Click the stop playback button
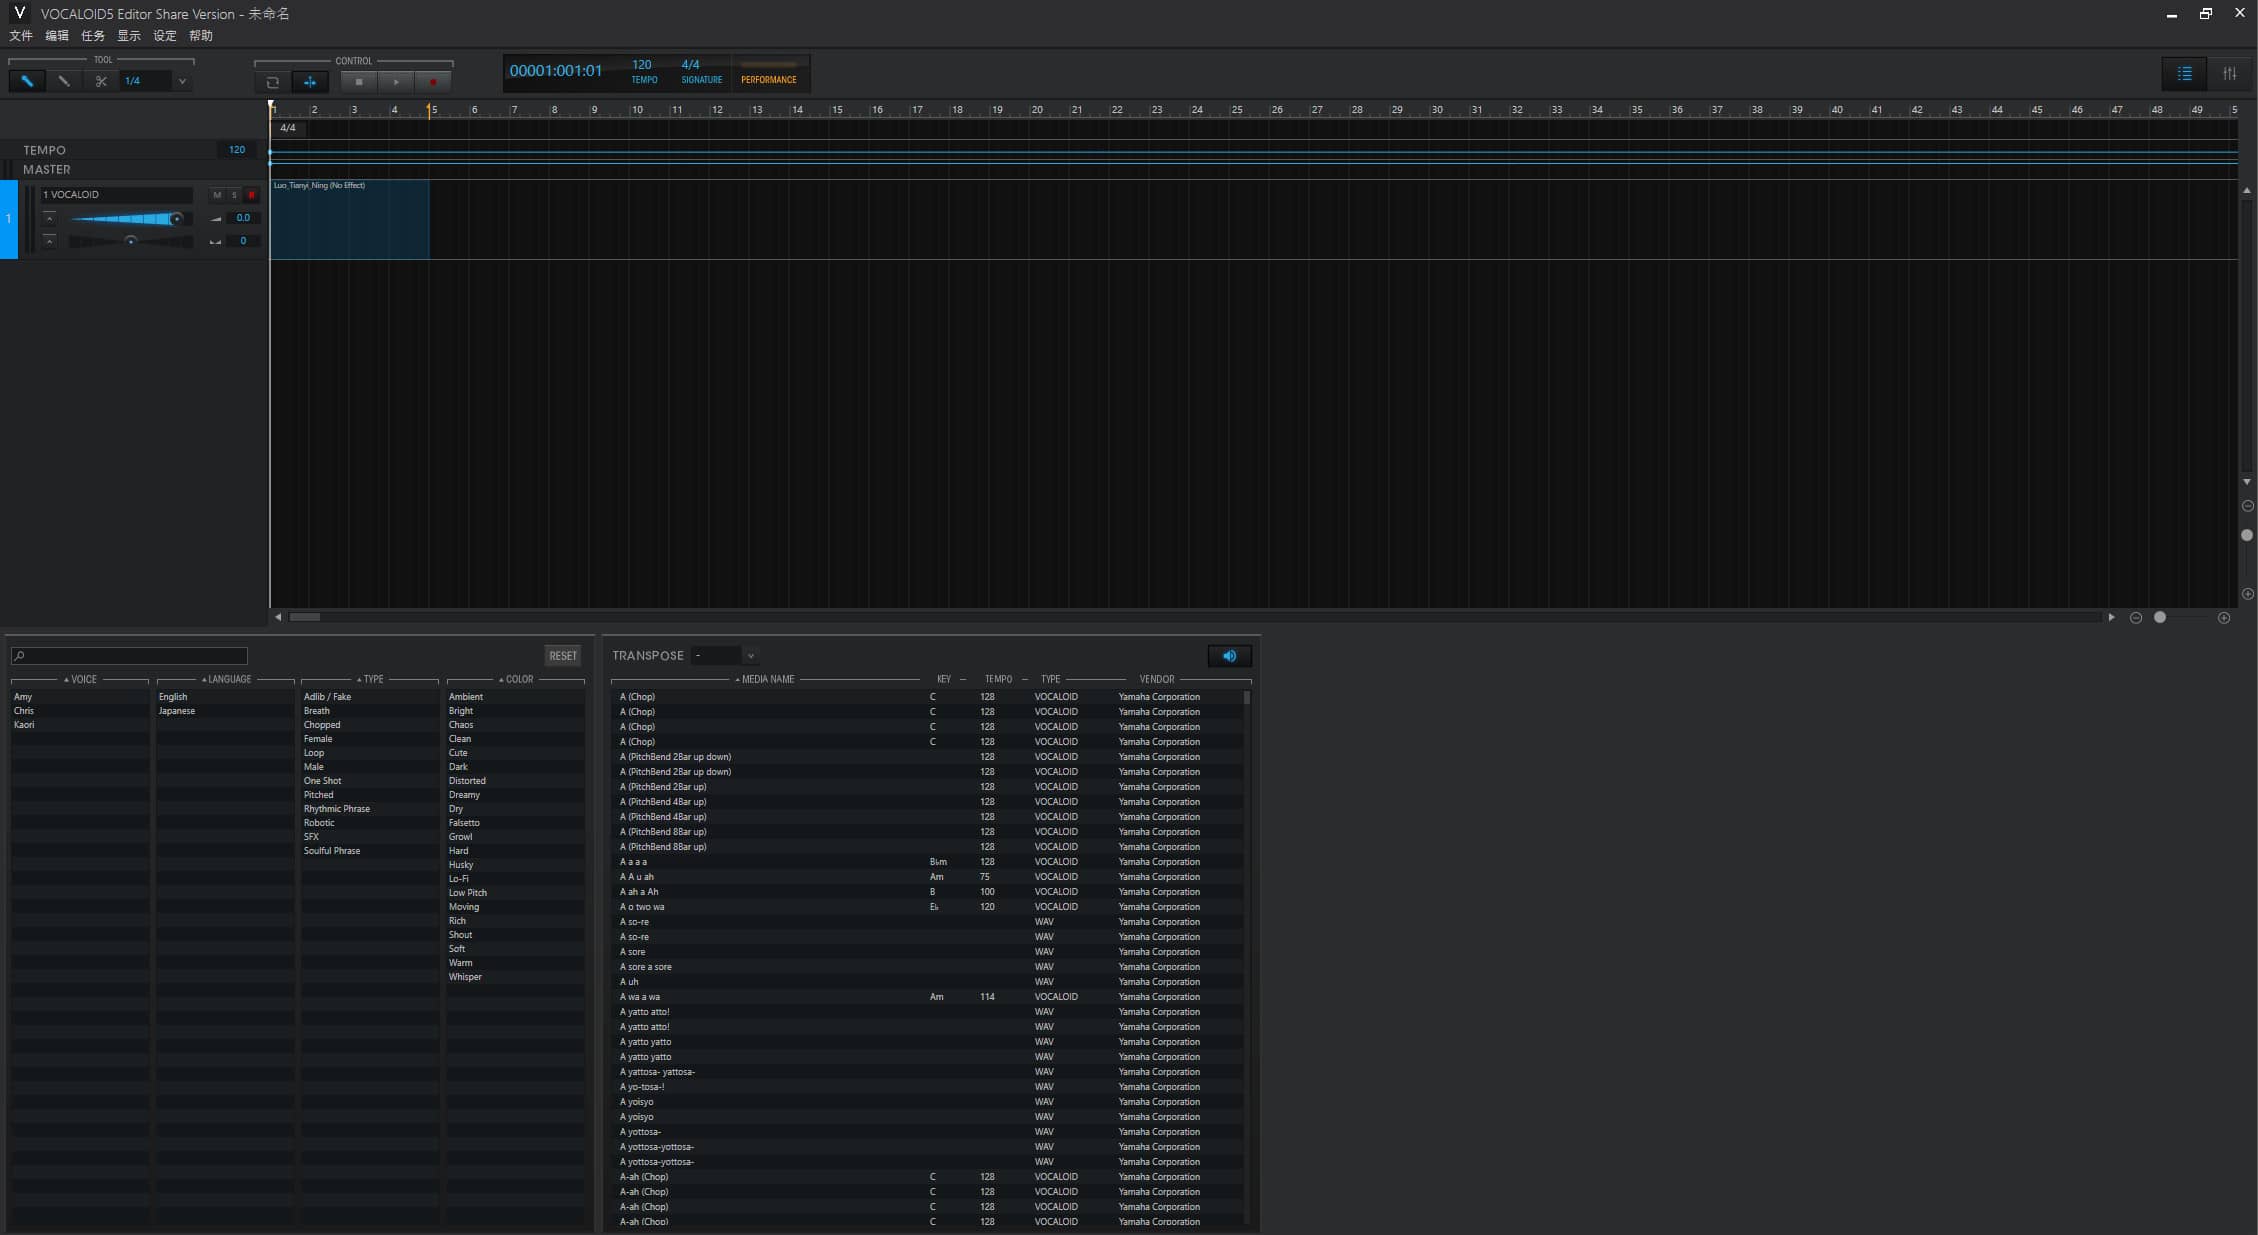The width and height of the screenshot is (2258, 1235). [x=359, y=82]
